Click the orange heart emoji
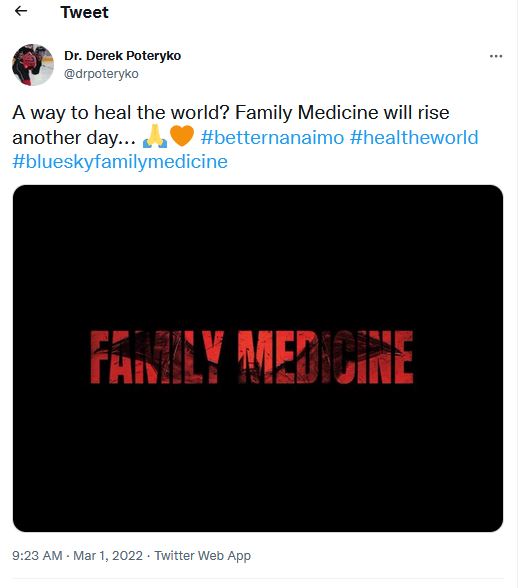The image size is (519, 588). pos(182,136)
